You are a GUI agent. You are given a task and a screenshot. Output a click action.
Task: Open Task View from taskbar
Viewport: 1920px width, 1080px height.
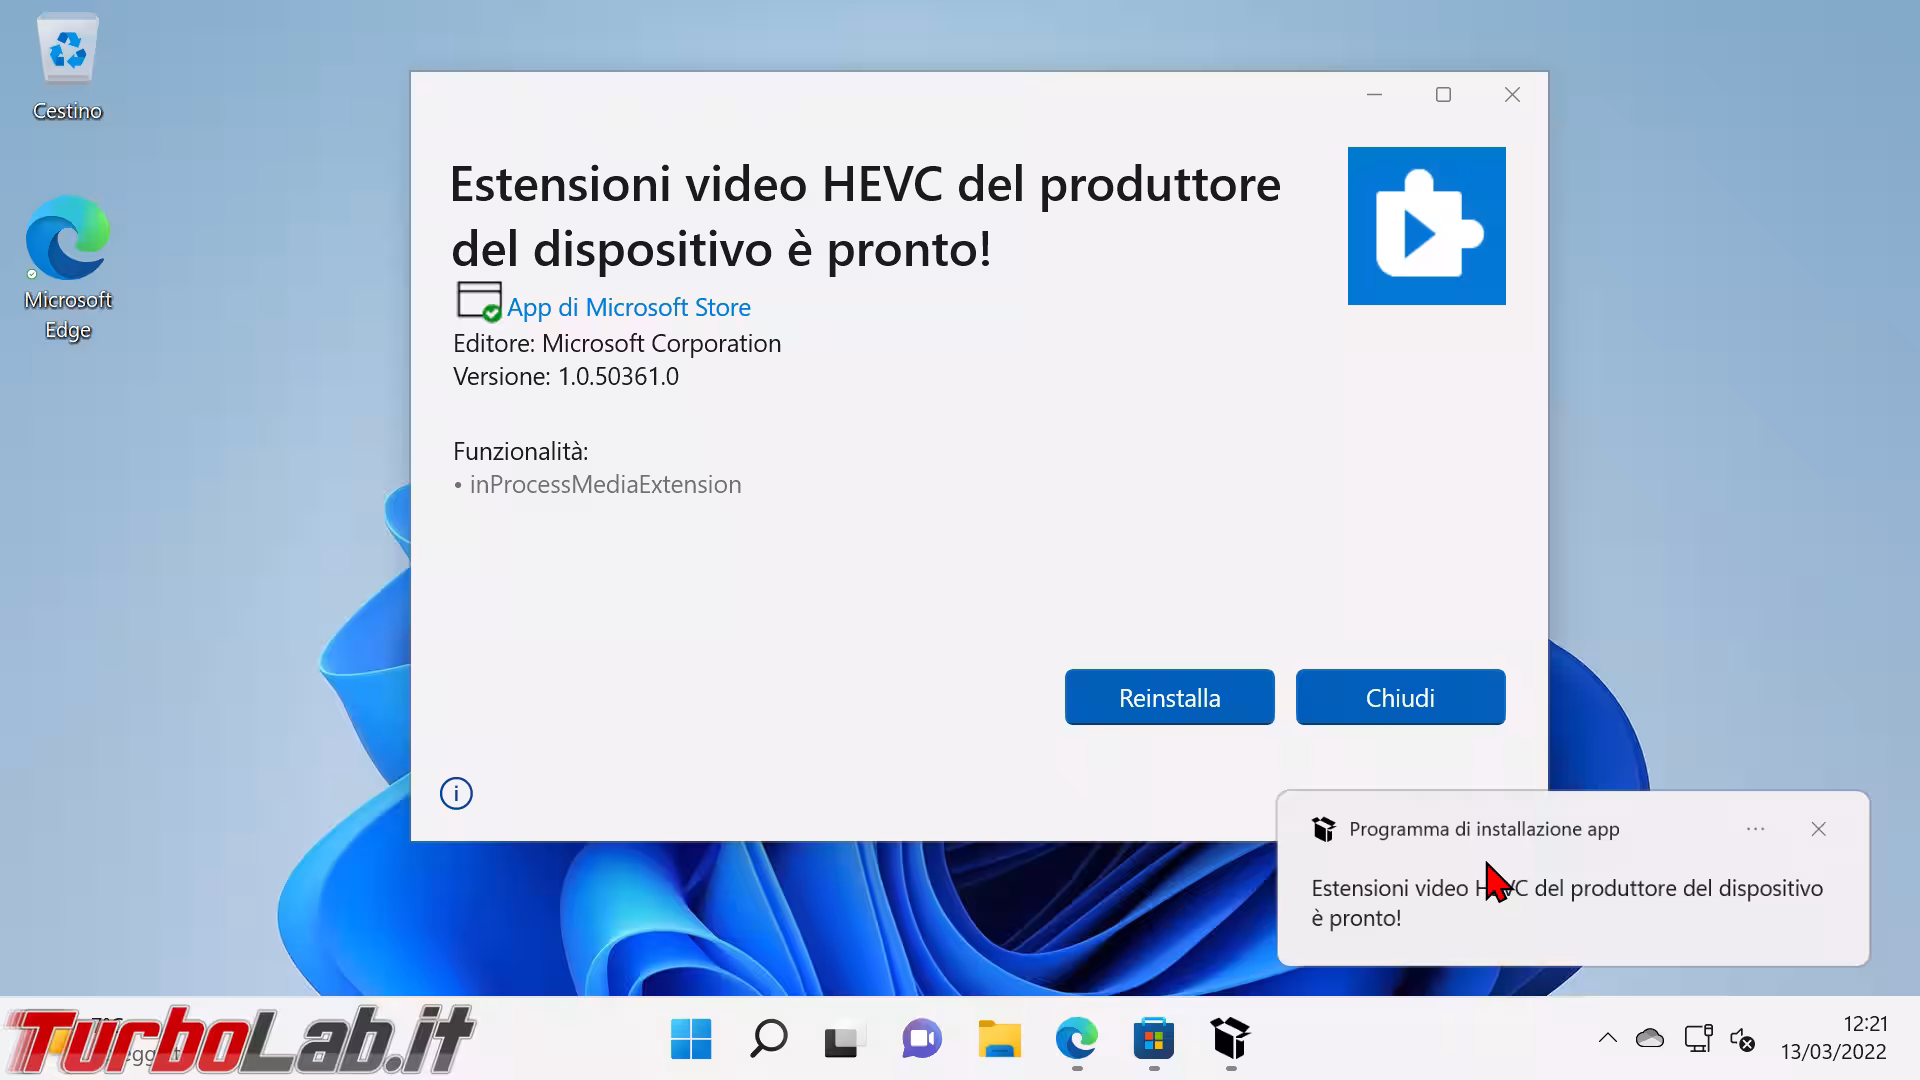coord(845,1039)
